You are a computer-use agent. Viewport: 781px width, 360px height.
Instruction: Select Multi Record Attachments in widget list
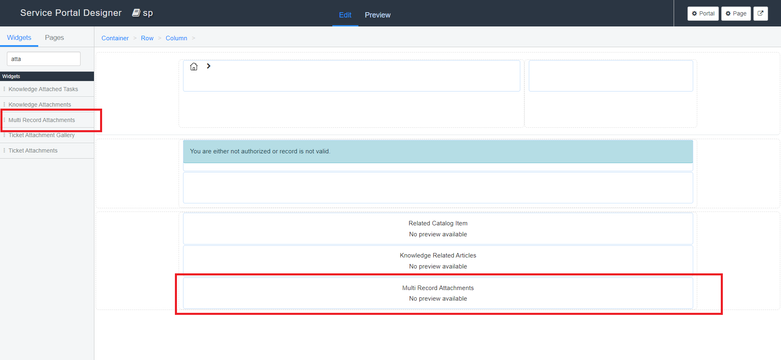click(47, 120)
